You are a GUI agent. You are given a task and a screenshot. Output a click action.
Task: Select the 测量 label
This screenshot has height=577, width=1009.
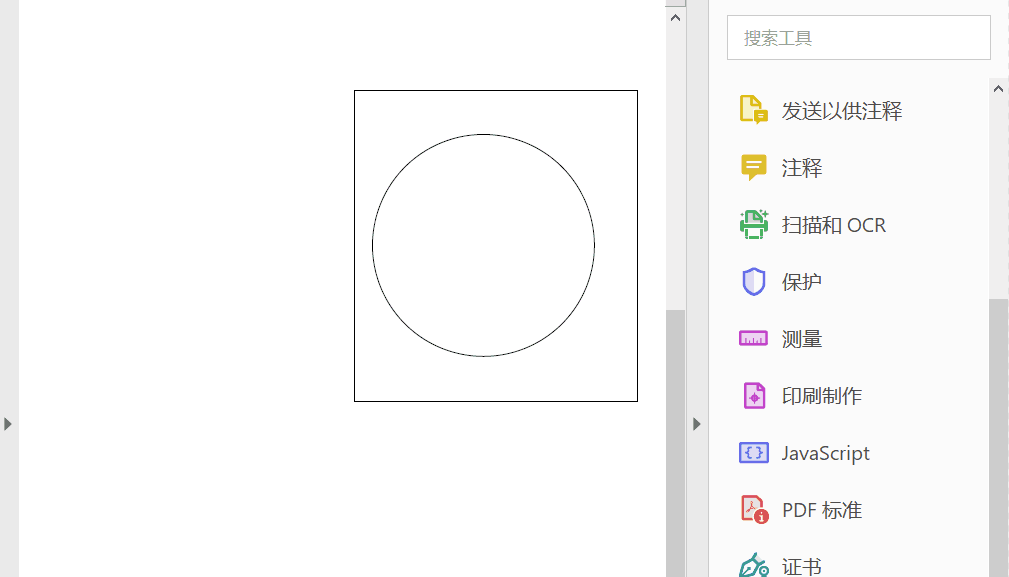tap(802, 339)
